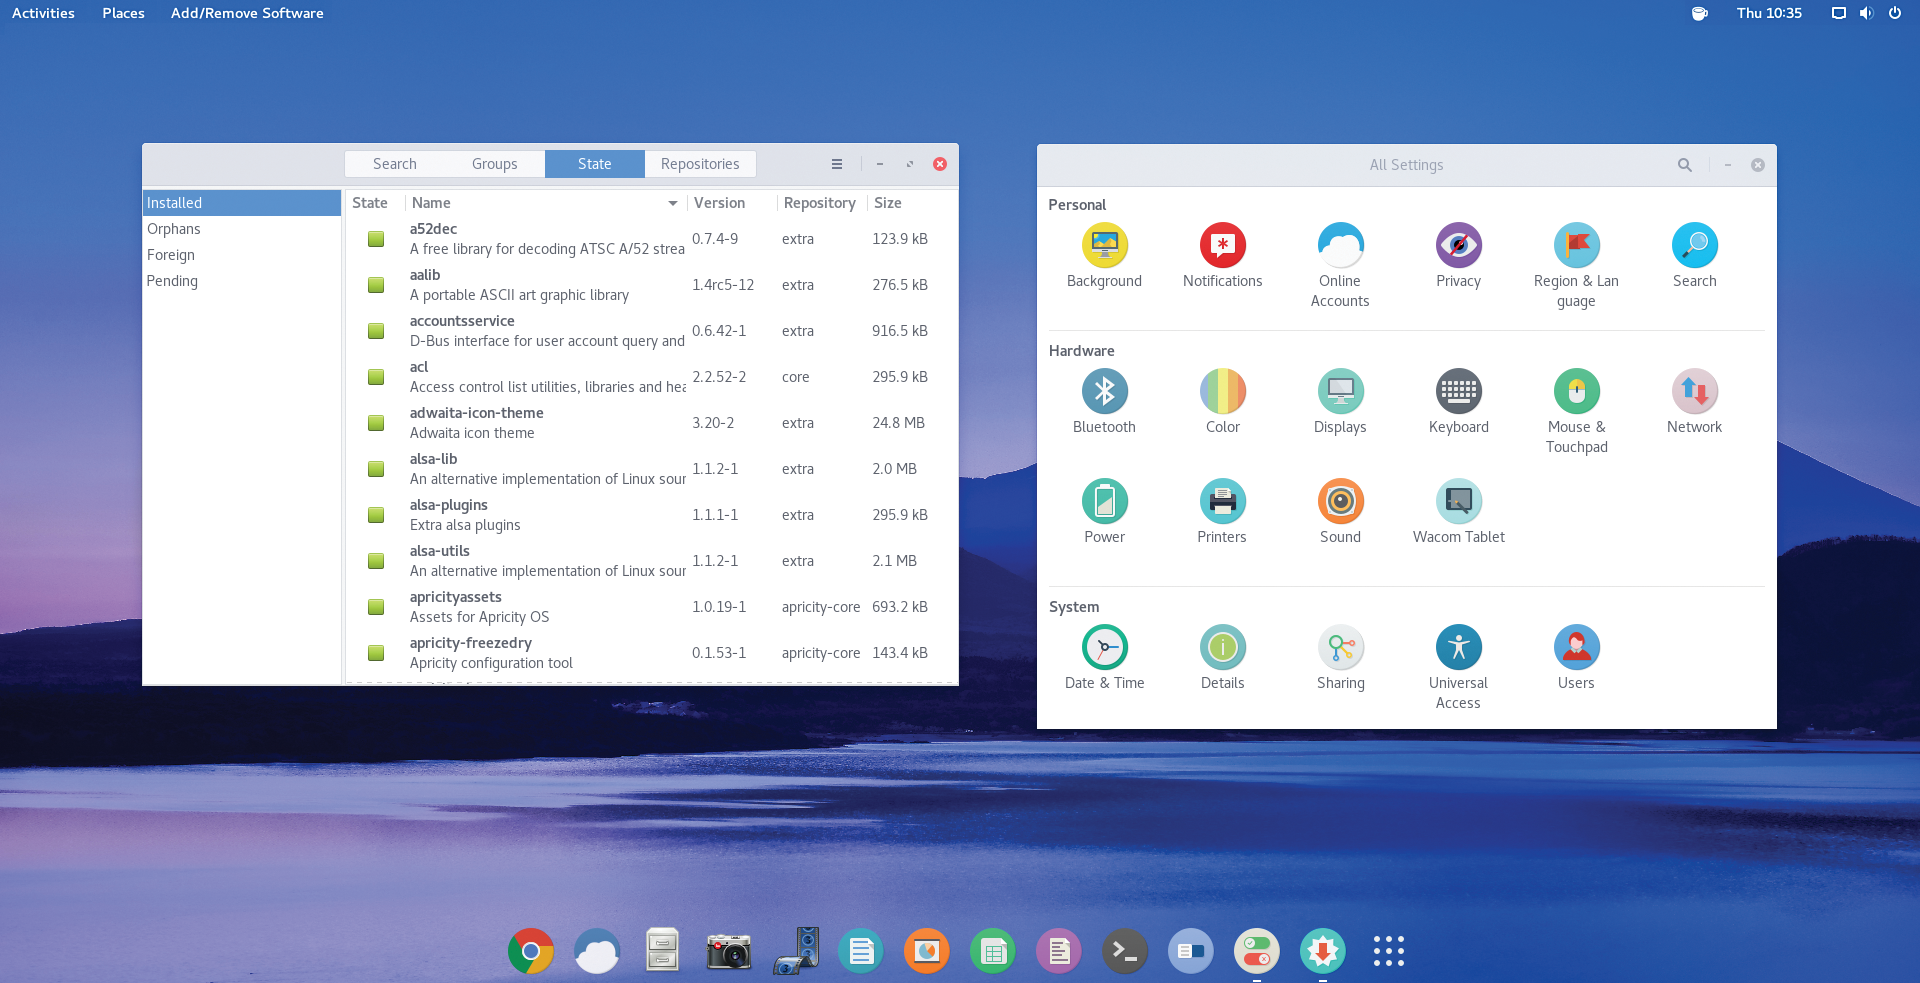Toggle the acl package state box
This screenshot has width=1920, height=983.
tap(375, 377)
